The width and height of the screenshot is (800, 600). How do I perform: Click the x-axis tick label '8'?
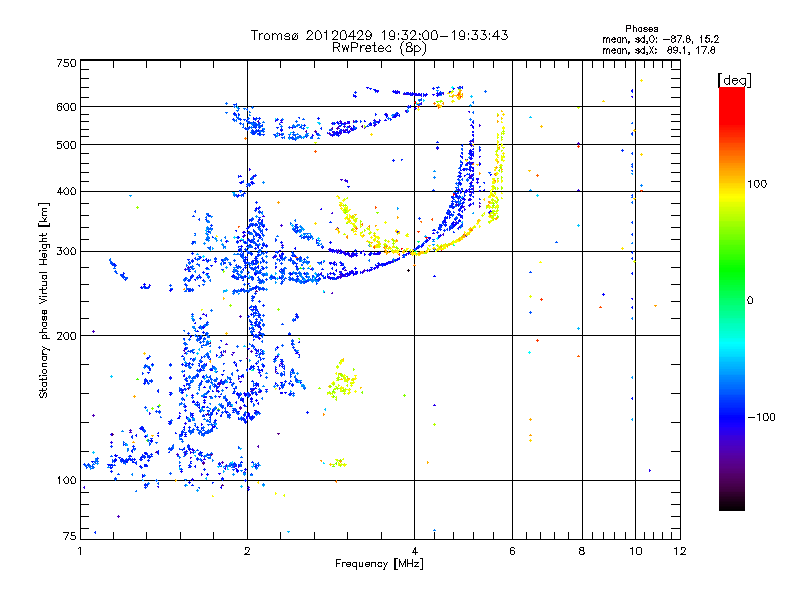[582, 551]
